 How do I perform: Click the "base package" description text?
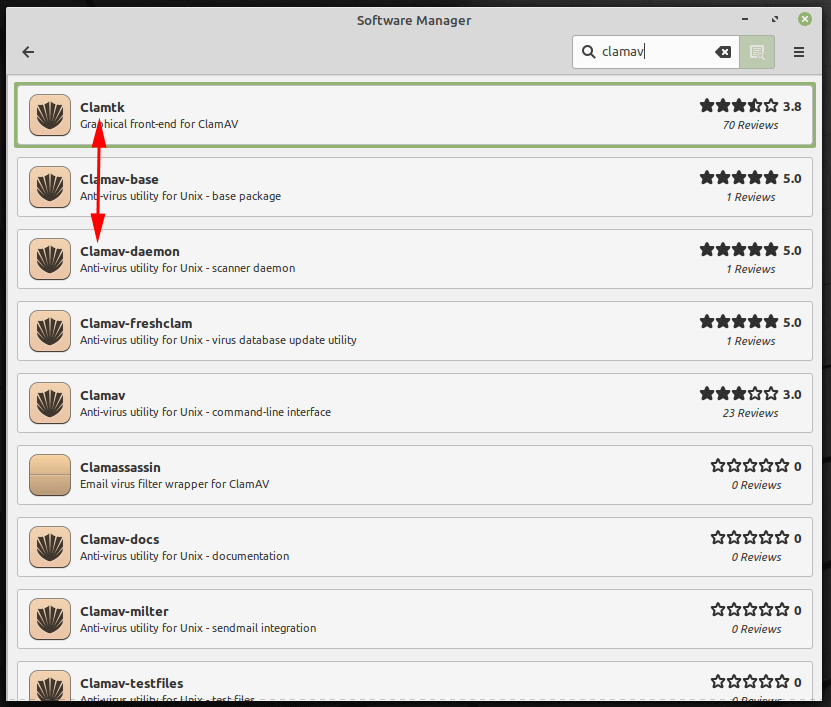pos(246,197)
